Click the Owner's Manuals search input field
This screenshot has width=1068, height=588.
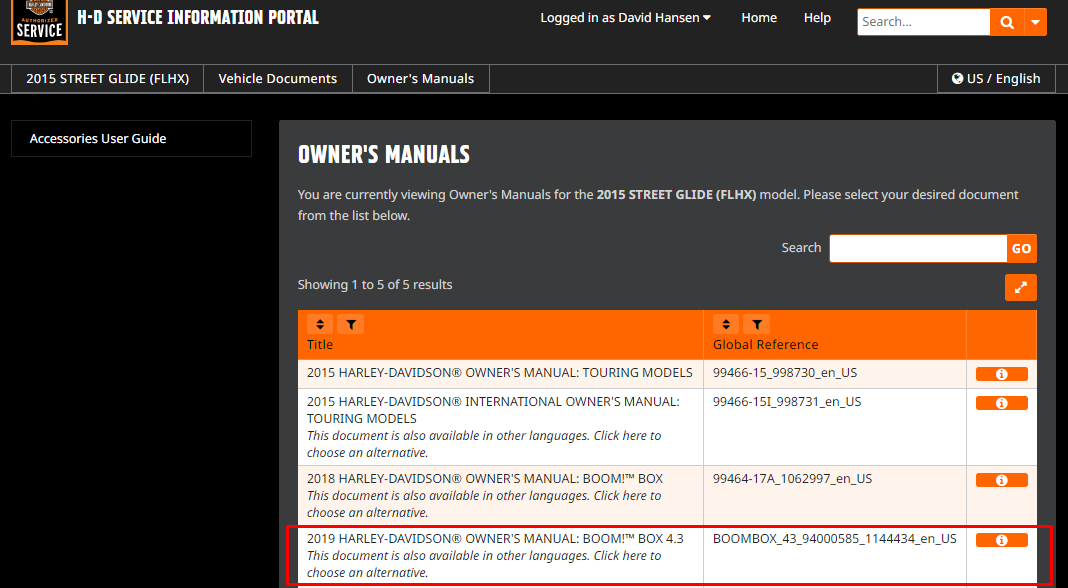click(917, 248)
